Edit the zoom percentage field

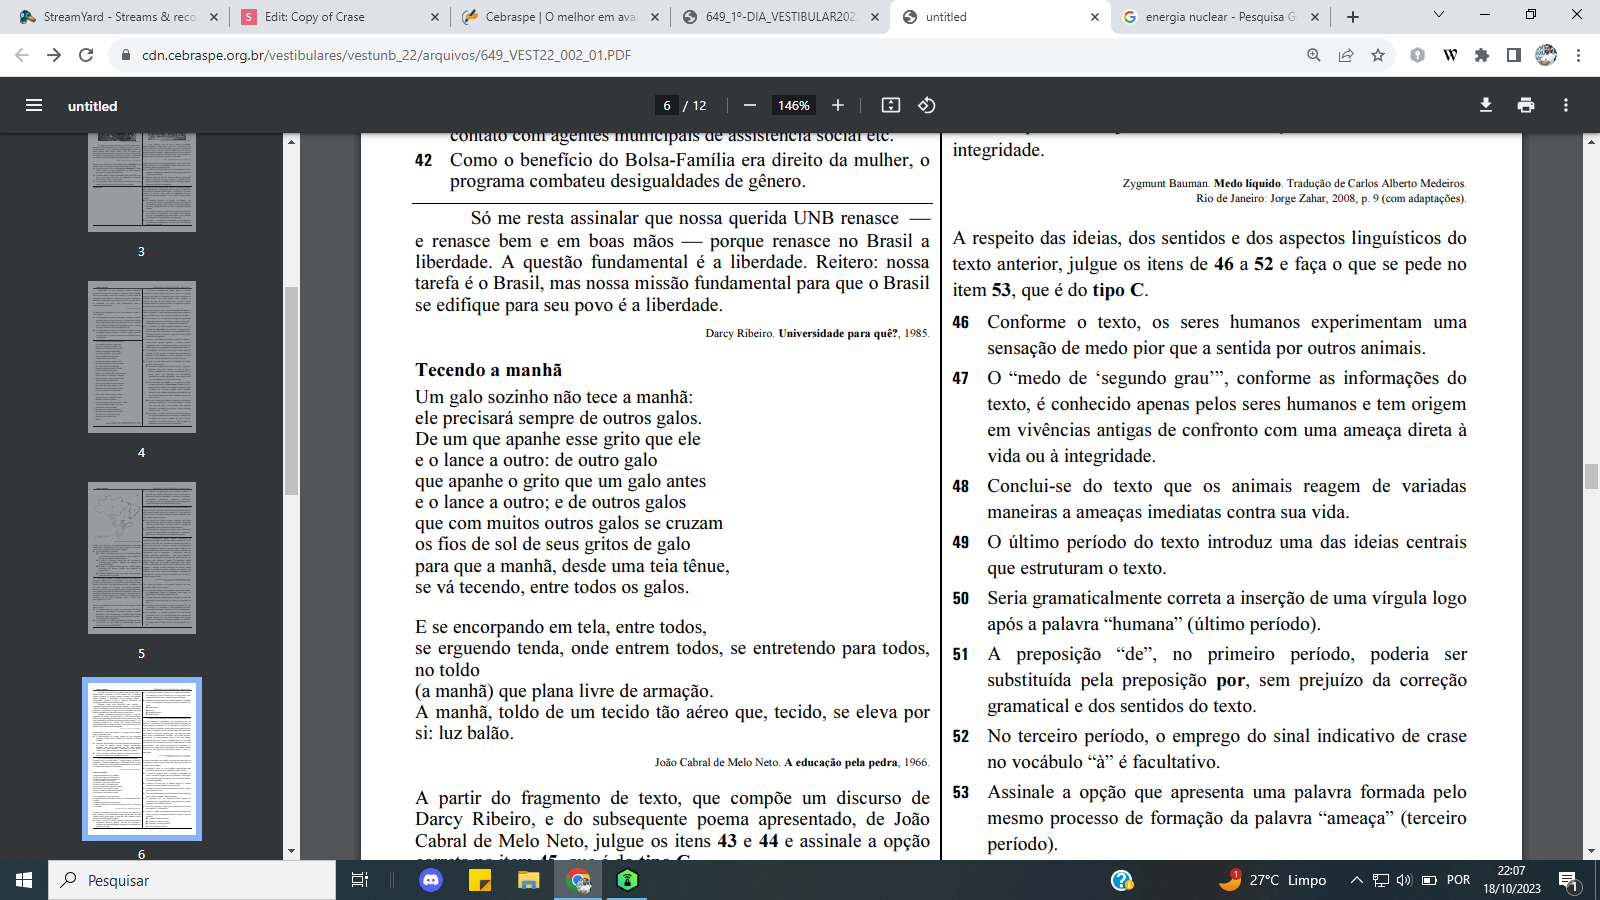794,105
